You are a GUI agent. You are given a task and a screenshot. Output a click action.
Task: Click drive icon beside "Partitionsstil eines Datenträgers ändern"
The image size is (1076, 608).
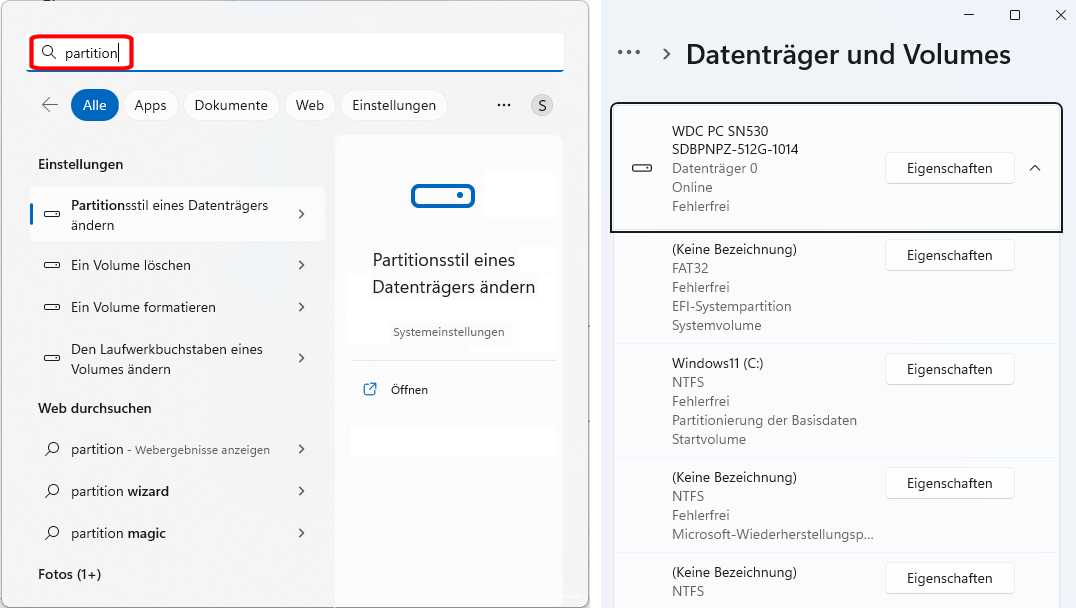pyautogui.click(x=50, y=214)
